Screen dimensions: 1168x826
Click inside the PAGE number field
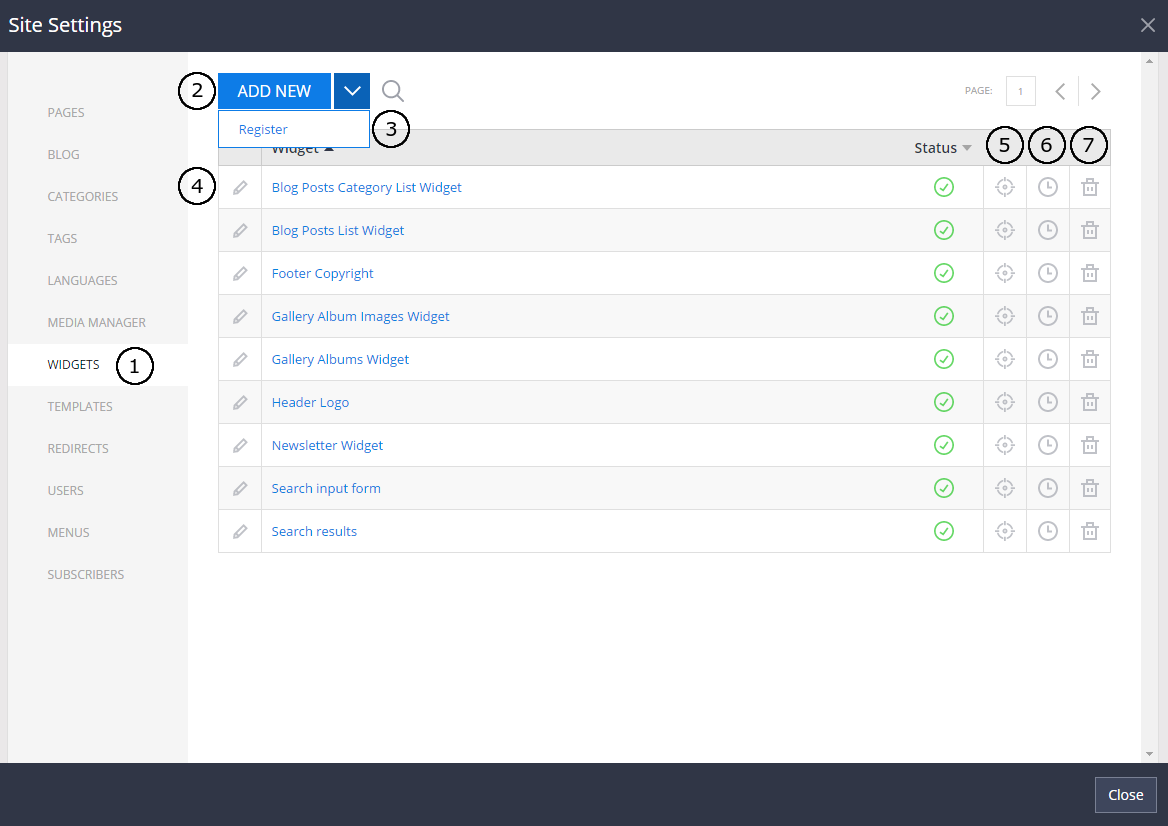point(1020,90)
